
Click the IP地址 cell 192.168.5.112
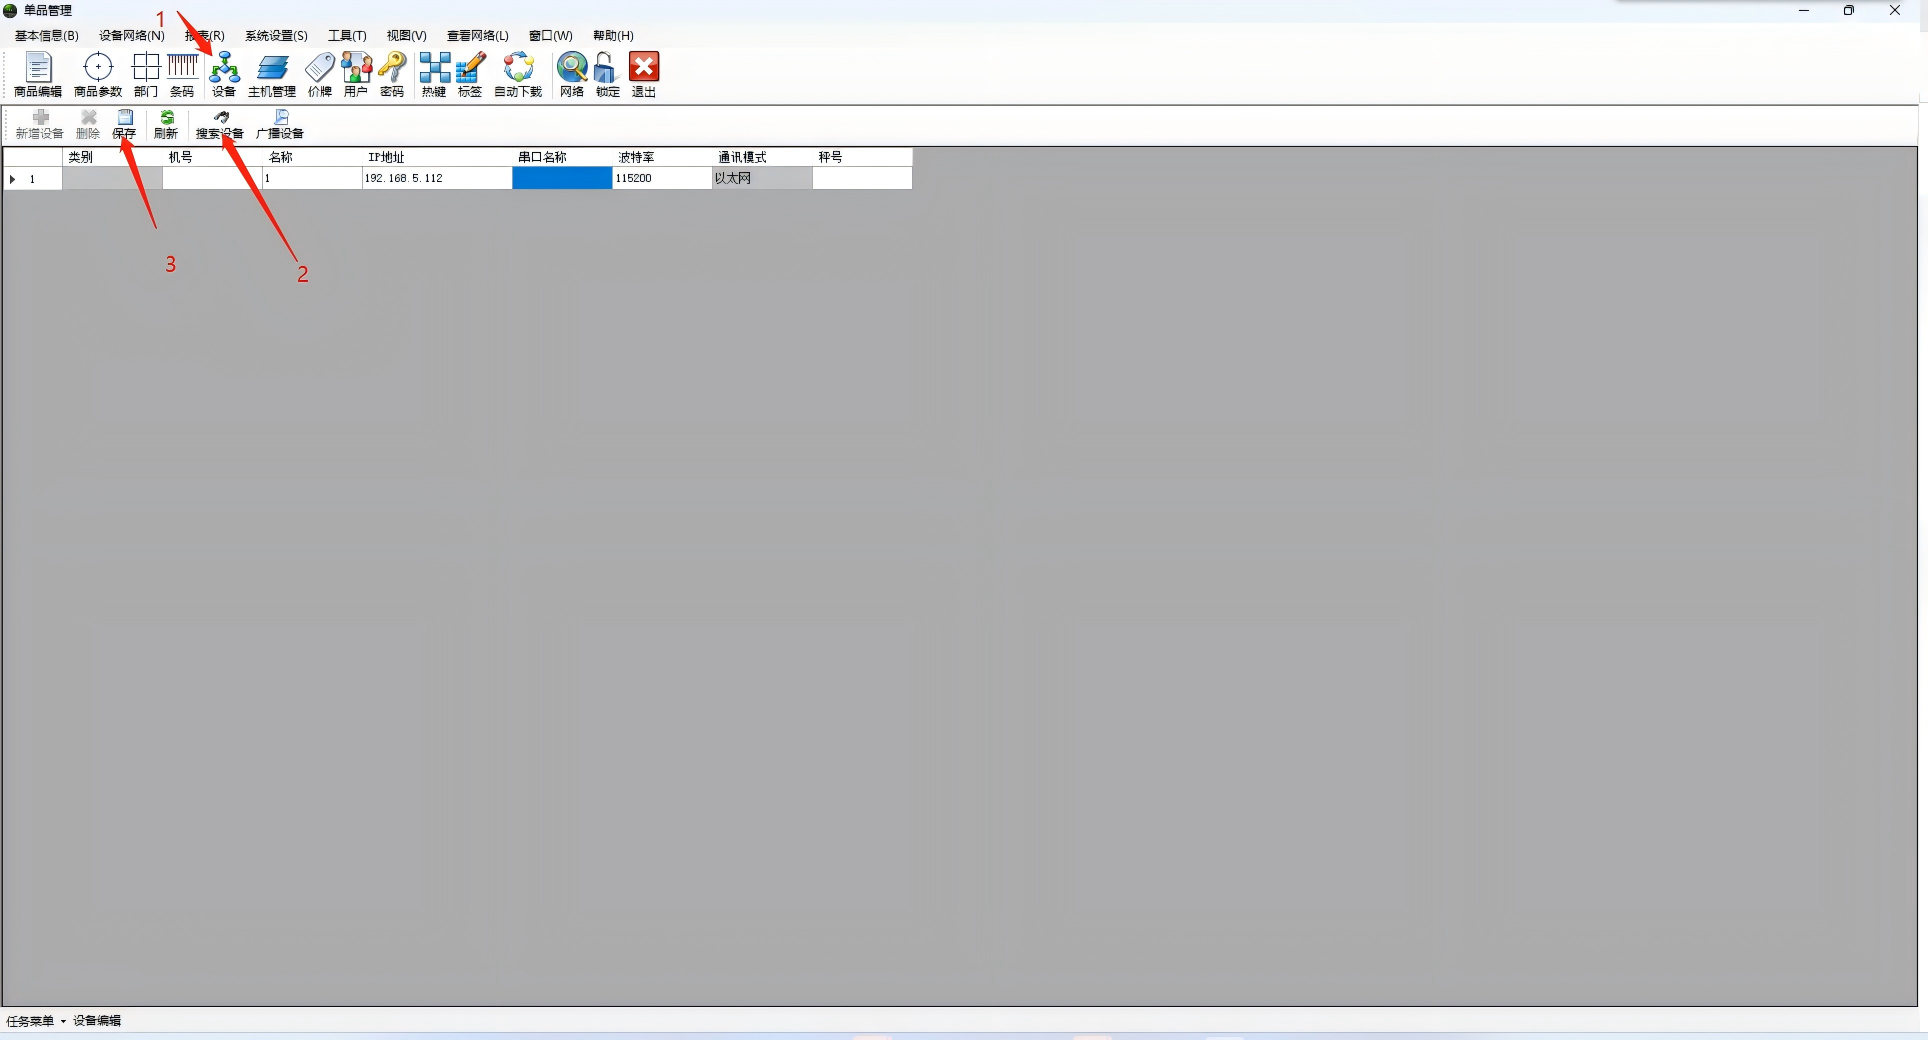pos(436,178)
